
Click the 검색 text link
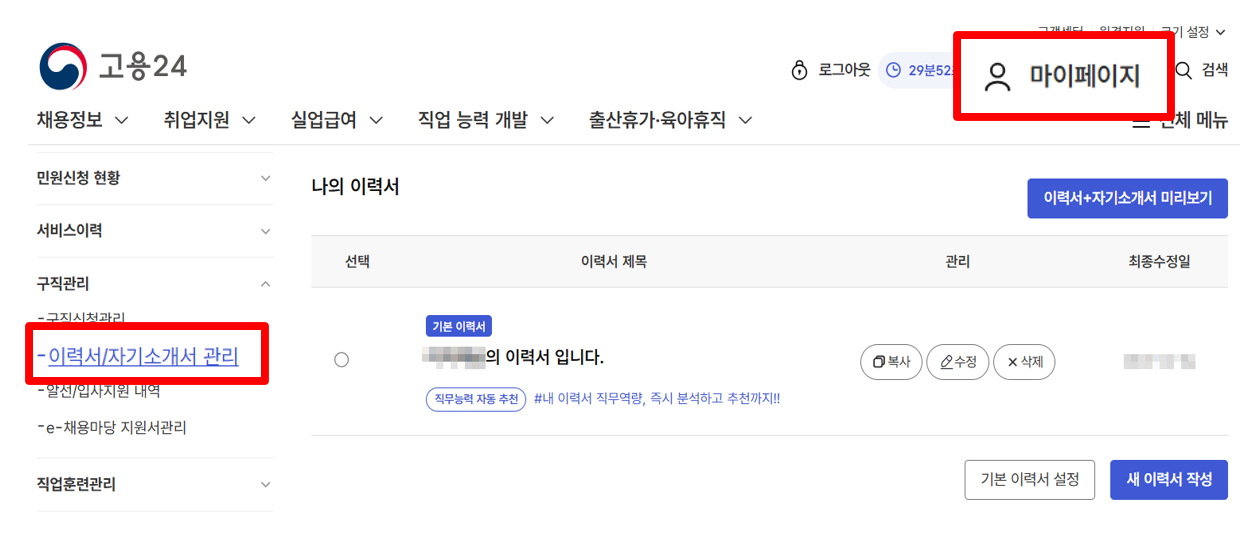pos(1214,70)
